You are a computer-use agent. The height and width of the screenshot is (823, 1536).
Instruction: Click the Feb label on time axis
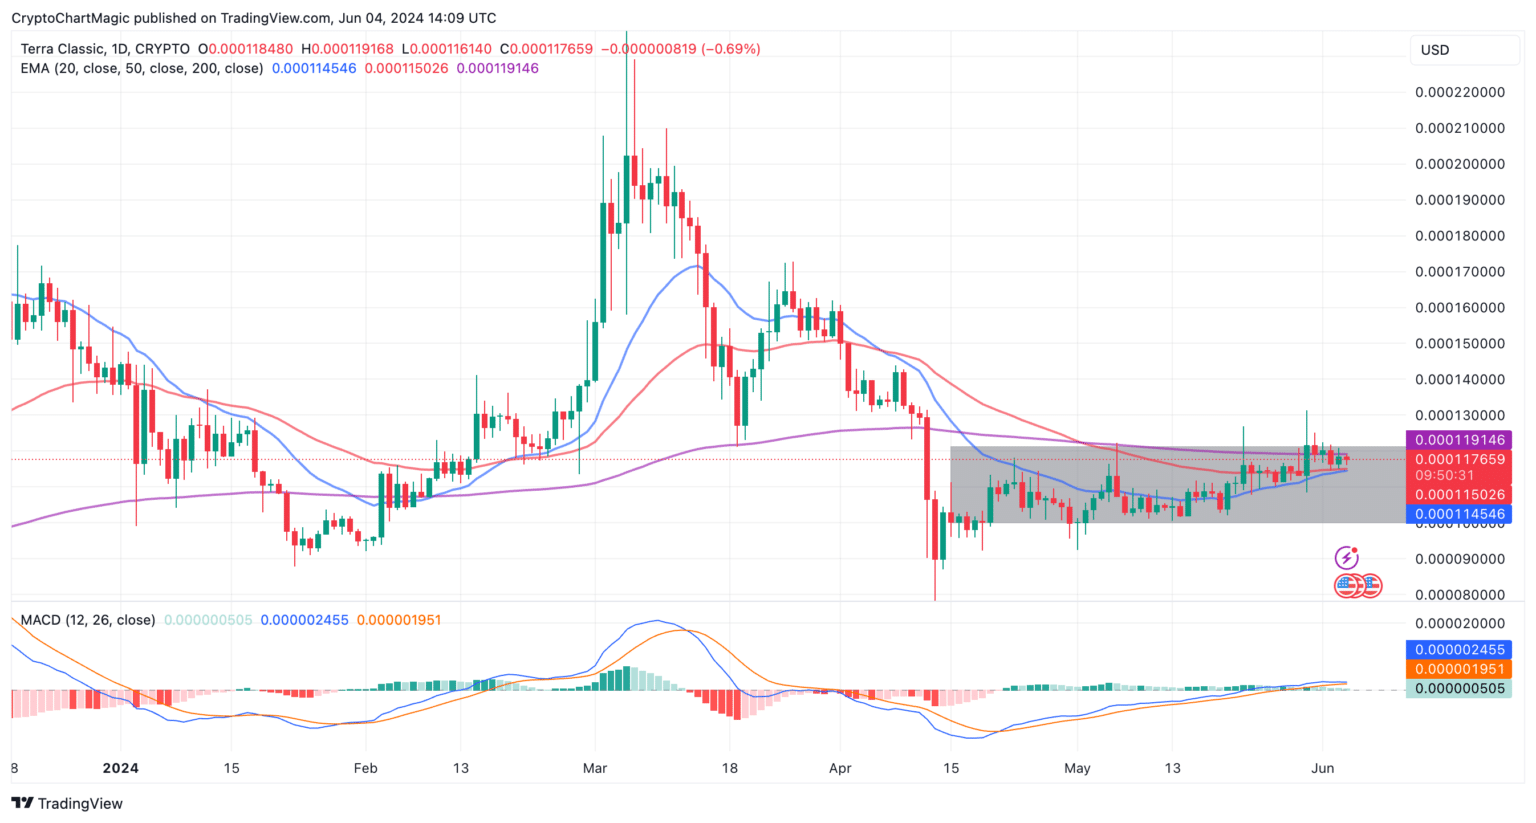coord(366,768)
